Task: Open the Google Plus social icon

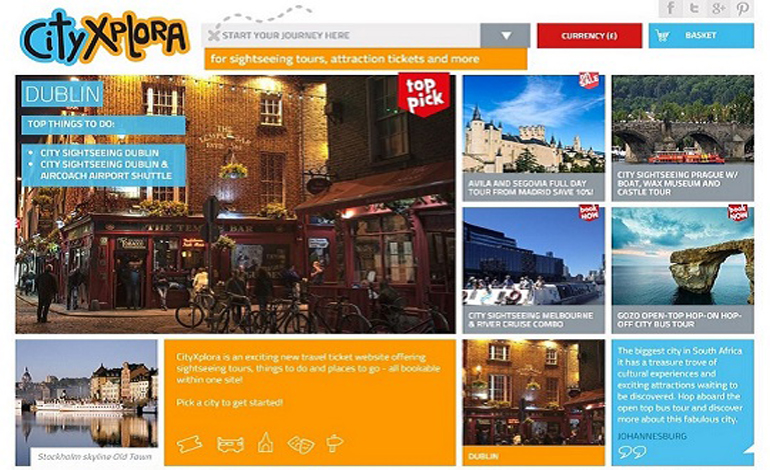Action: pyautogui.click(x=717, y=8)
